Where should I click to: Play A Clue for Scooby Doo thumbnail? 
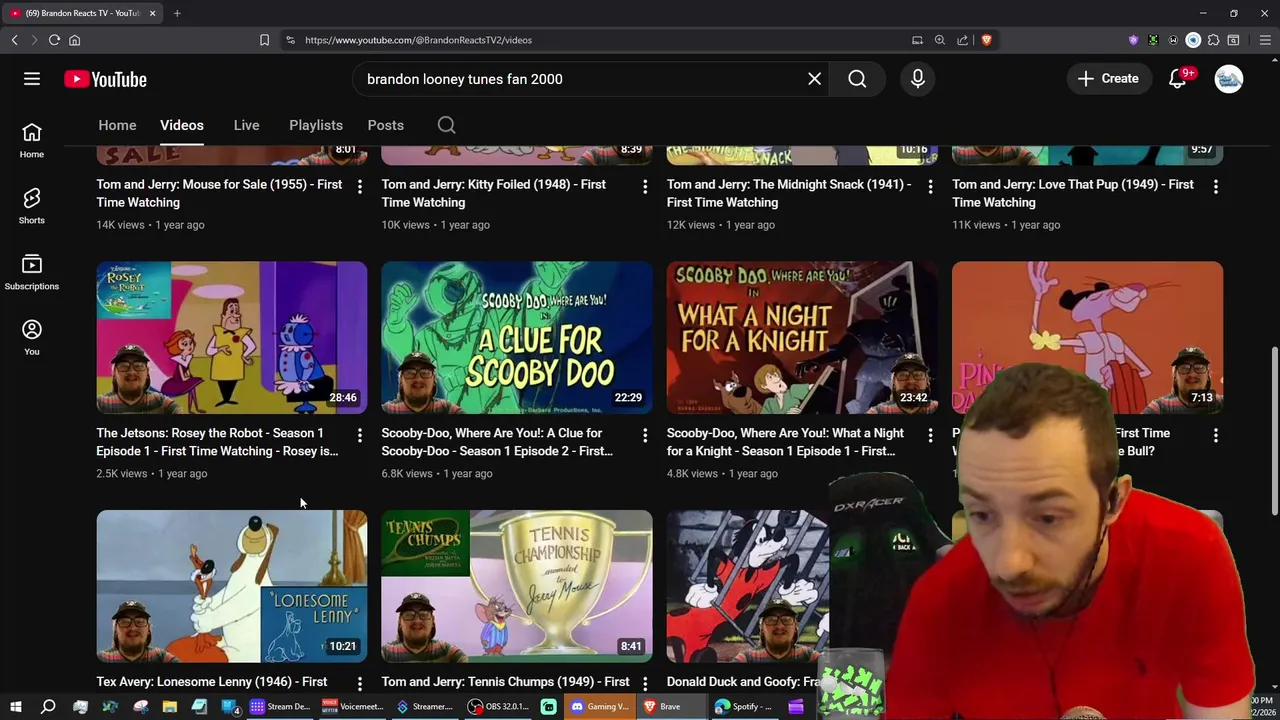tap(517, 338)
